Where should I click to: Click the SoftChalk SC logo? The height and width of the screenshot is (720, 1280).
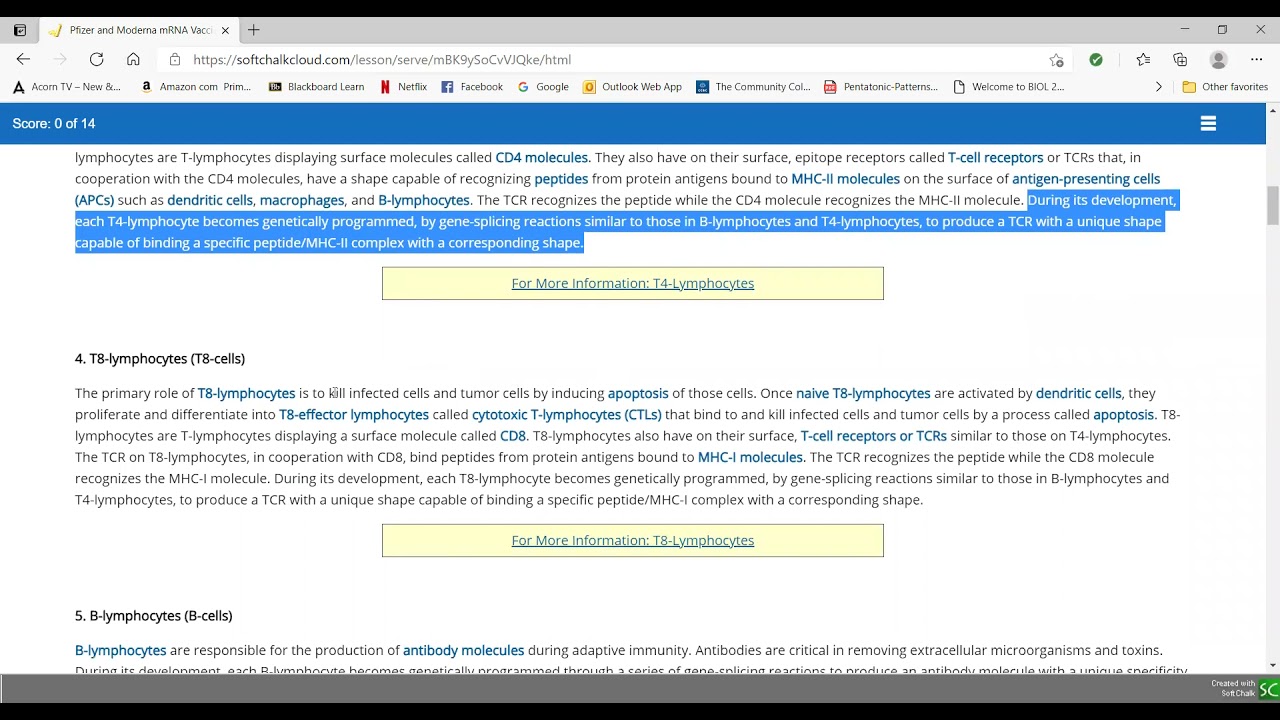1268,689
